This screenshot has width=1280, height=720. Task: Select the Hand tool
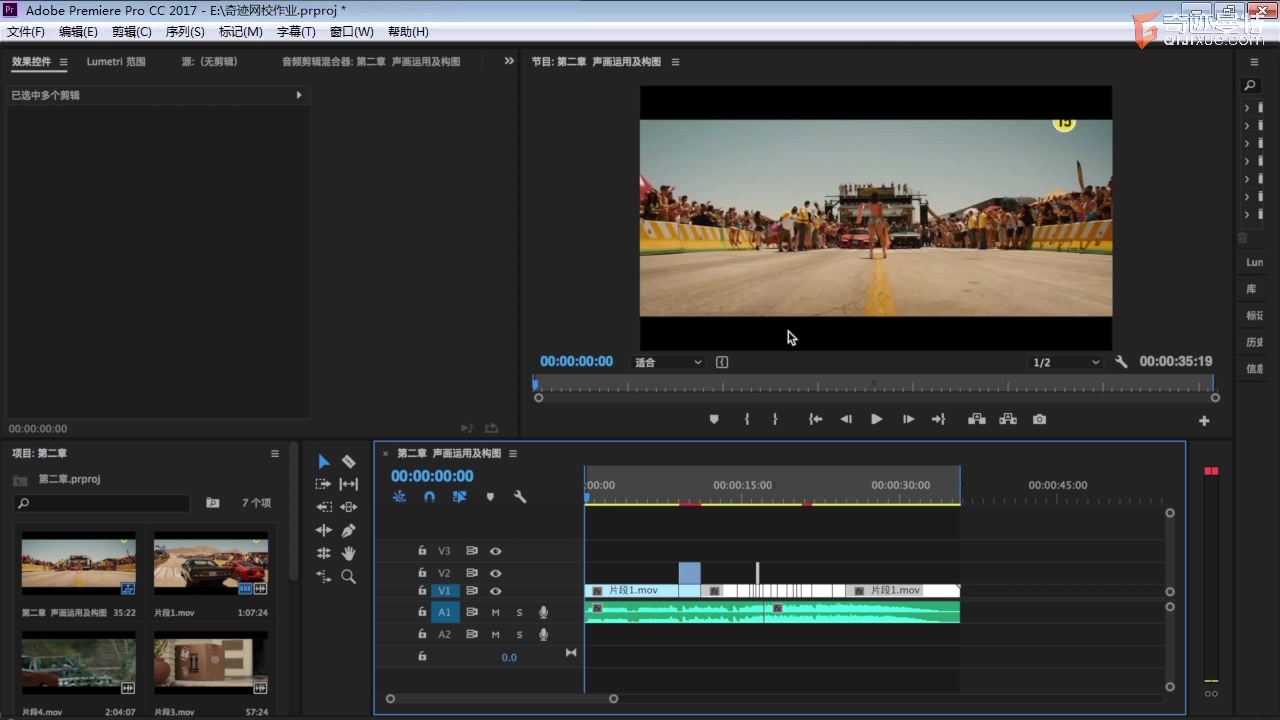[348, 553]
